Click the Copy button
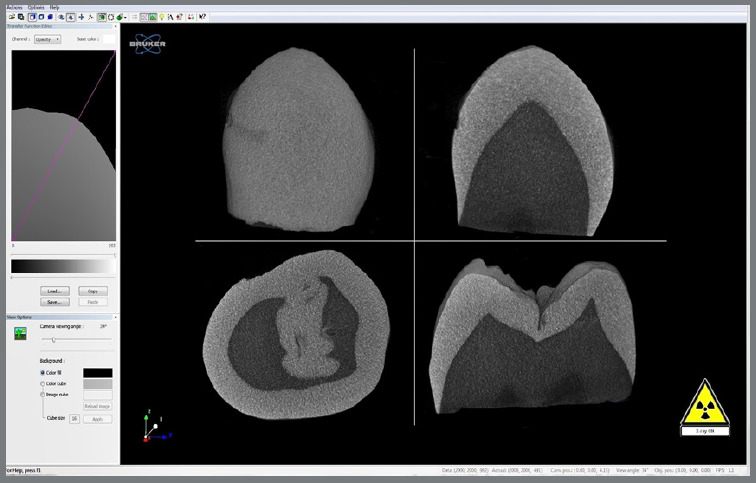The height and width of the screenshot is (483, 756). coord(93,291)
